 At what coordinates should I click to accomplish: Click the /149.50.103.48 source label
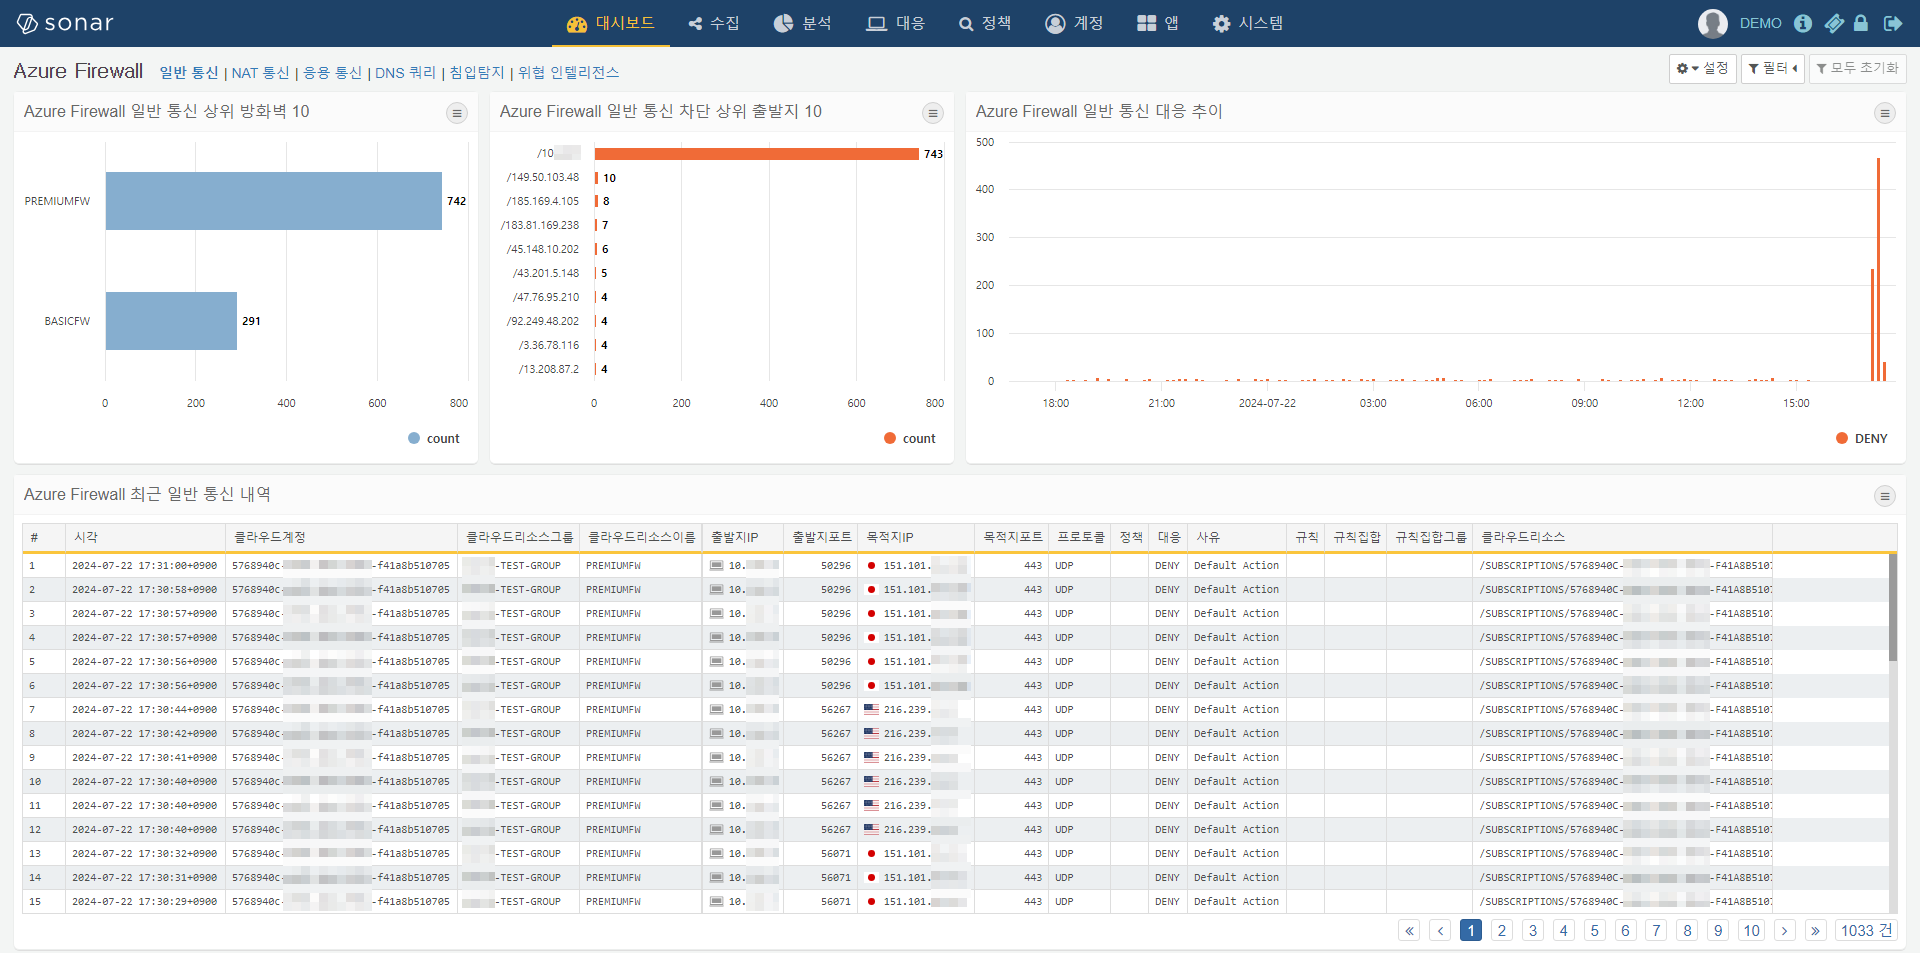(x=543, y=177)
